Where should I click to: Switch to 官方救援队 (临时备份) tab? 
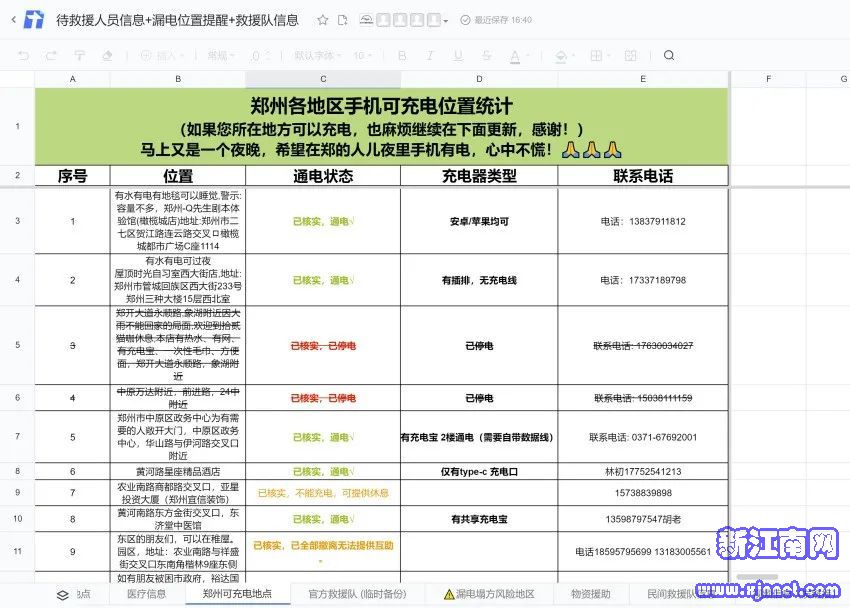[357, 594]
